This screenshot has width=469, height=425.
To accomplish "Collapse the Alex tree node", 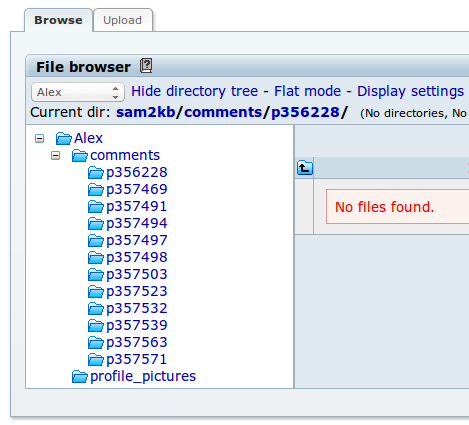I will pyautogui.click(x=39, y=138).
